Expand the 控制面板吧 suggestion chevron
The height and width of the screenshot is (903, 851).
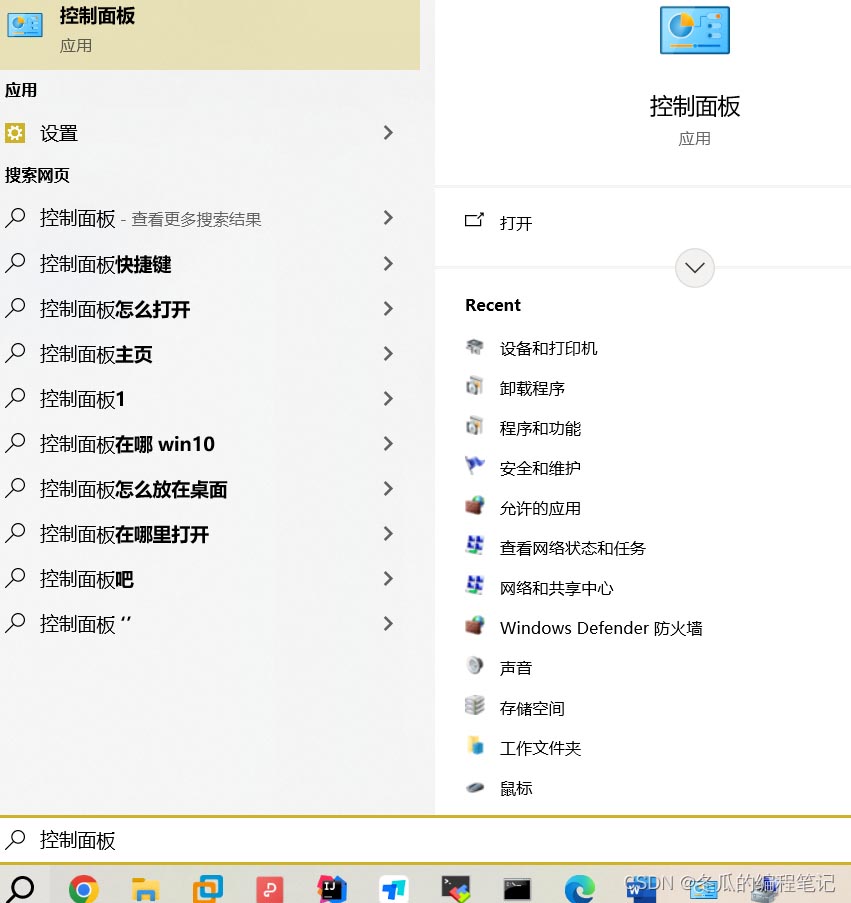pos(389,579)
